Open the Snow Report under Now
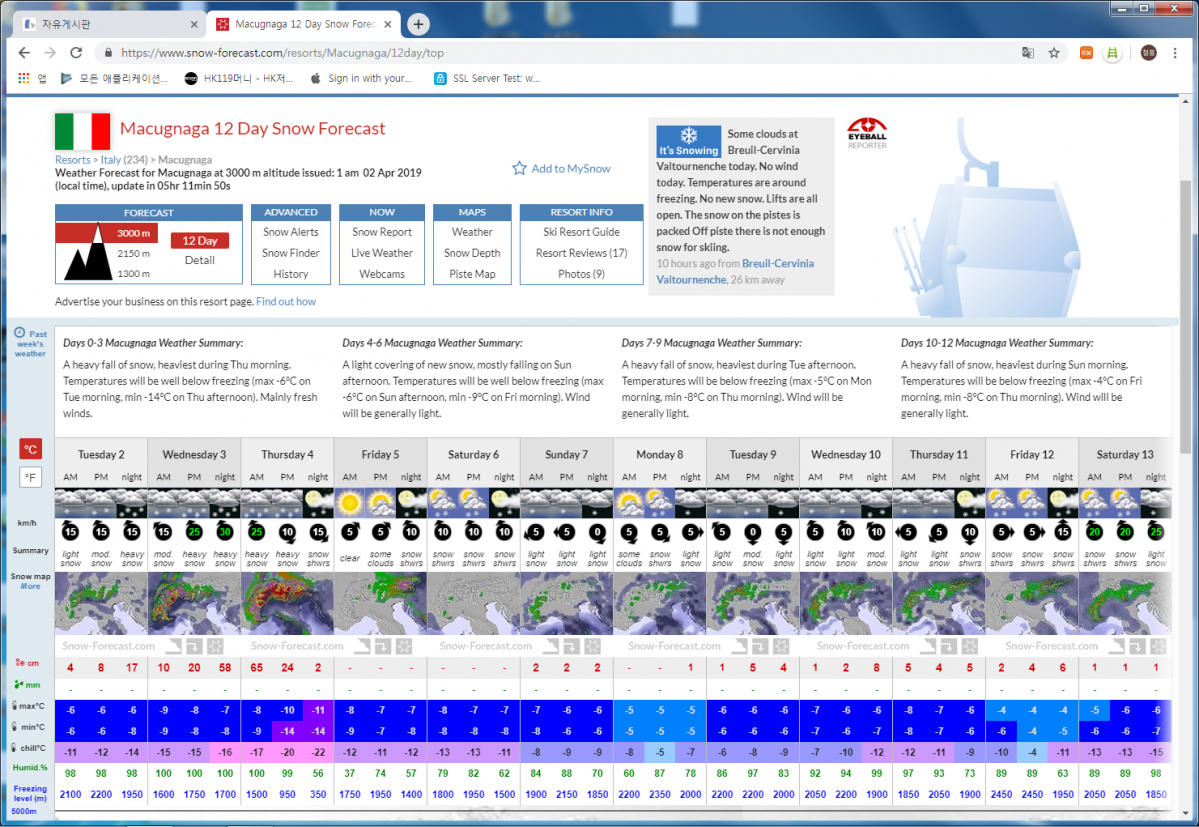Viewport: 1199px width, 827px height. pyautogui.click(x=382, y=232)
